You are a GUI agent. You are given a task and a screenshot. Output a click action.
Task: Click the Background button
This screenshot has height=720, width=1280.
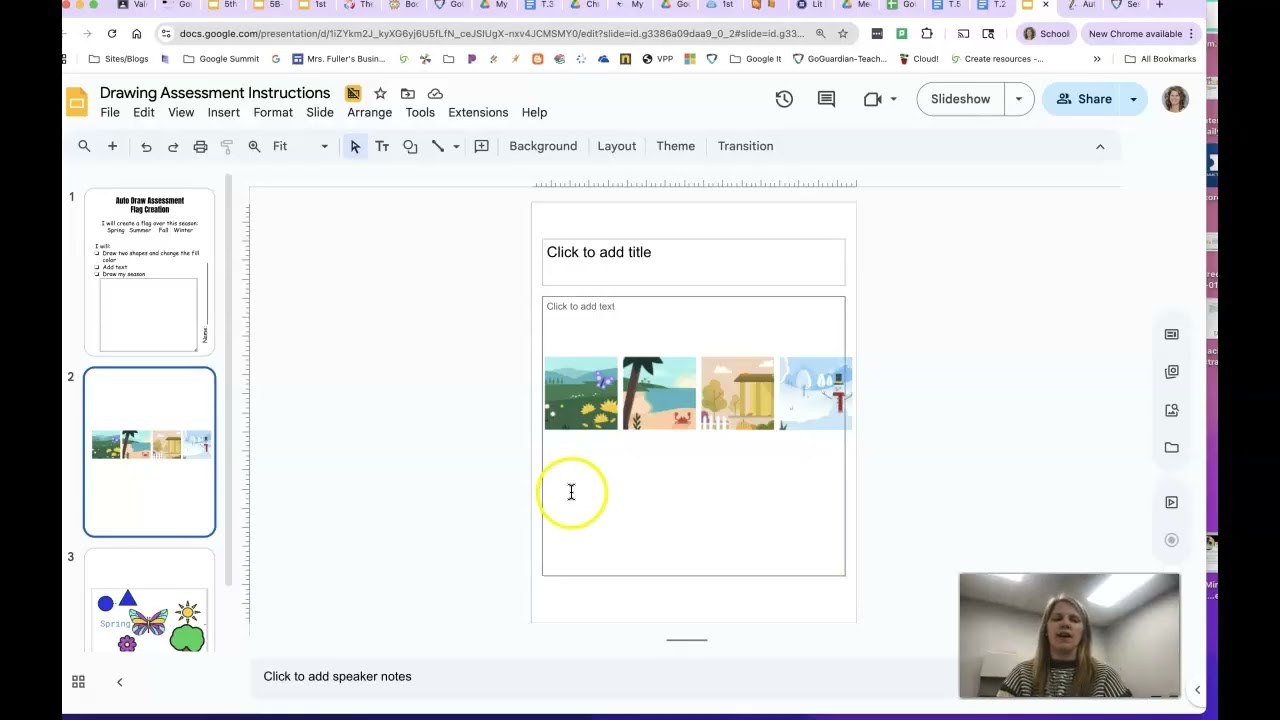click(543, 146)
